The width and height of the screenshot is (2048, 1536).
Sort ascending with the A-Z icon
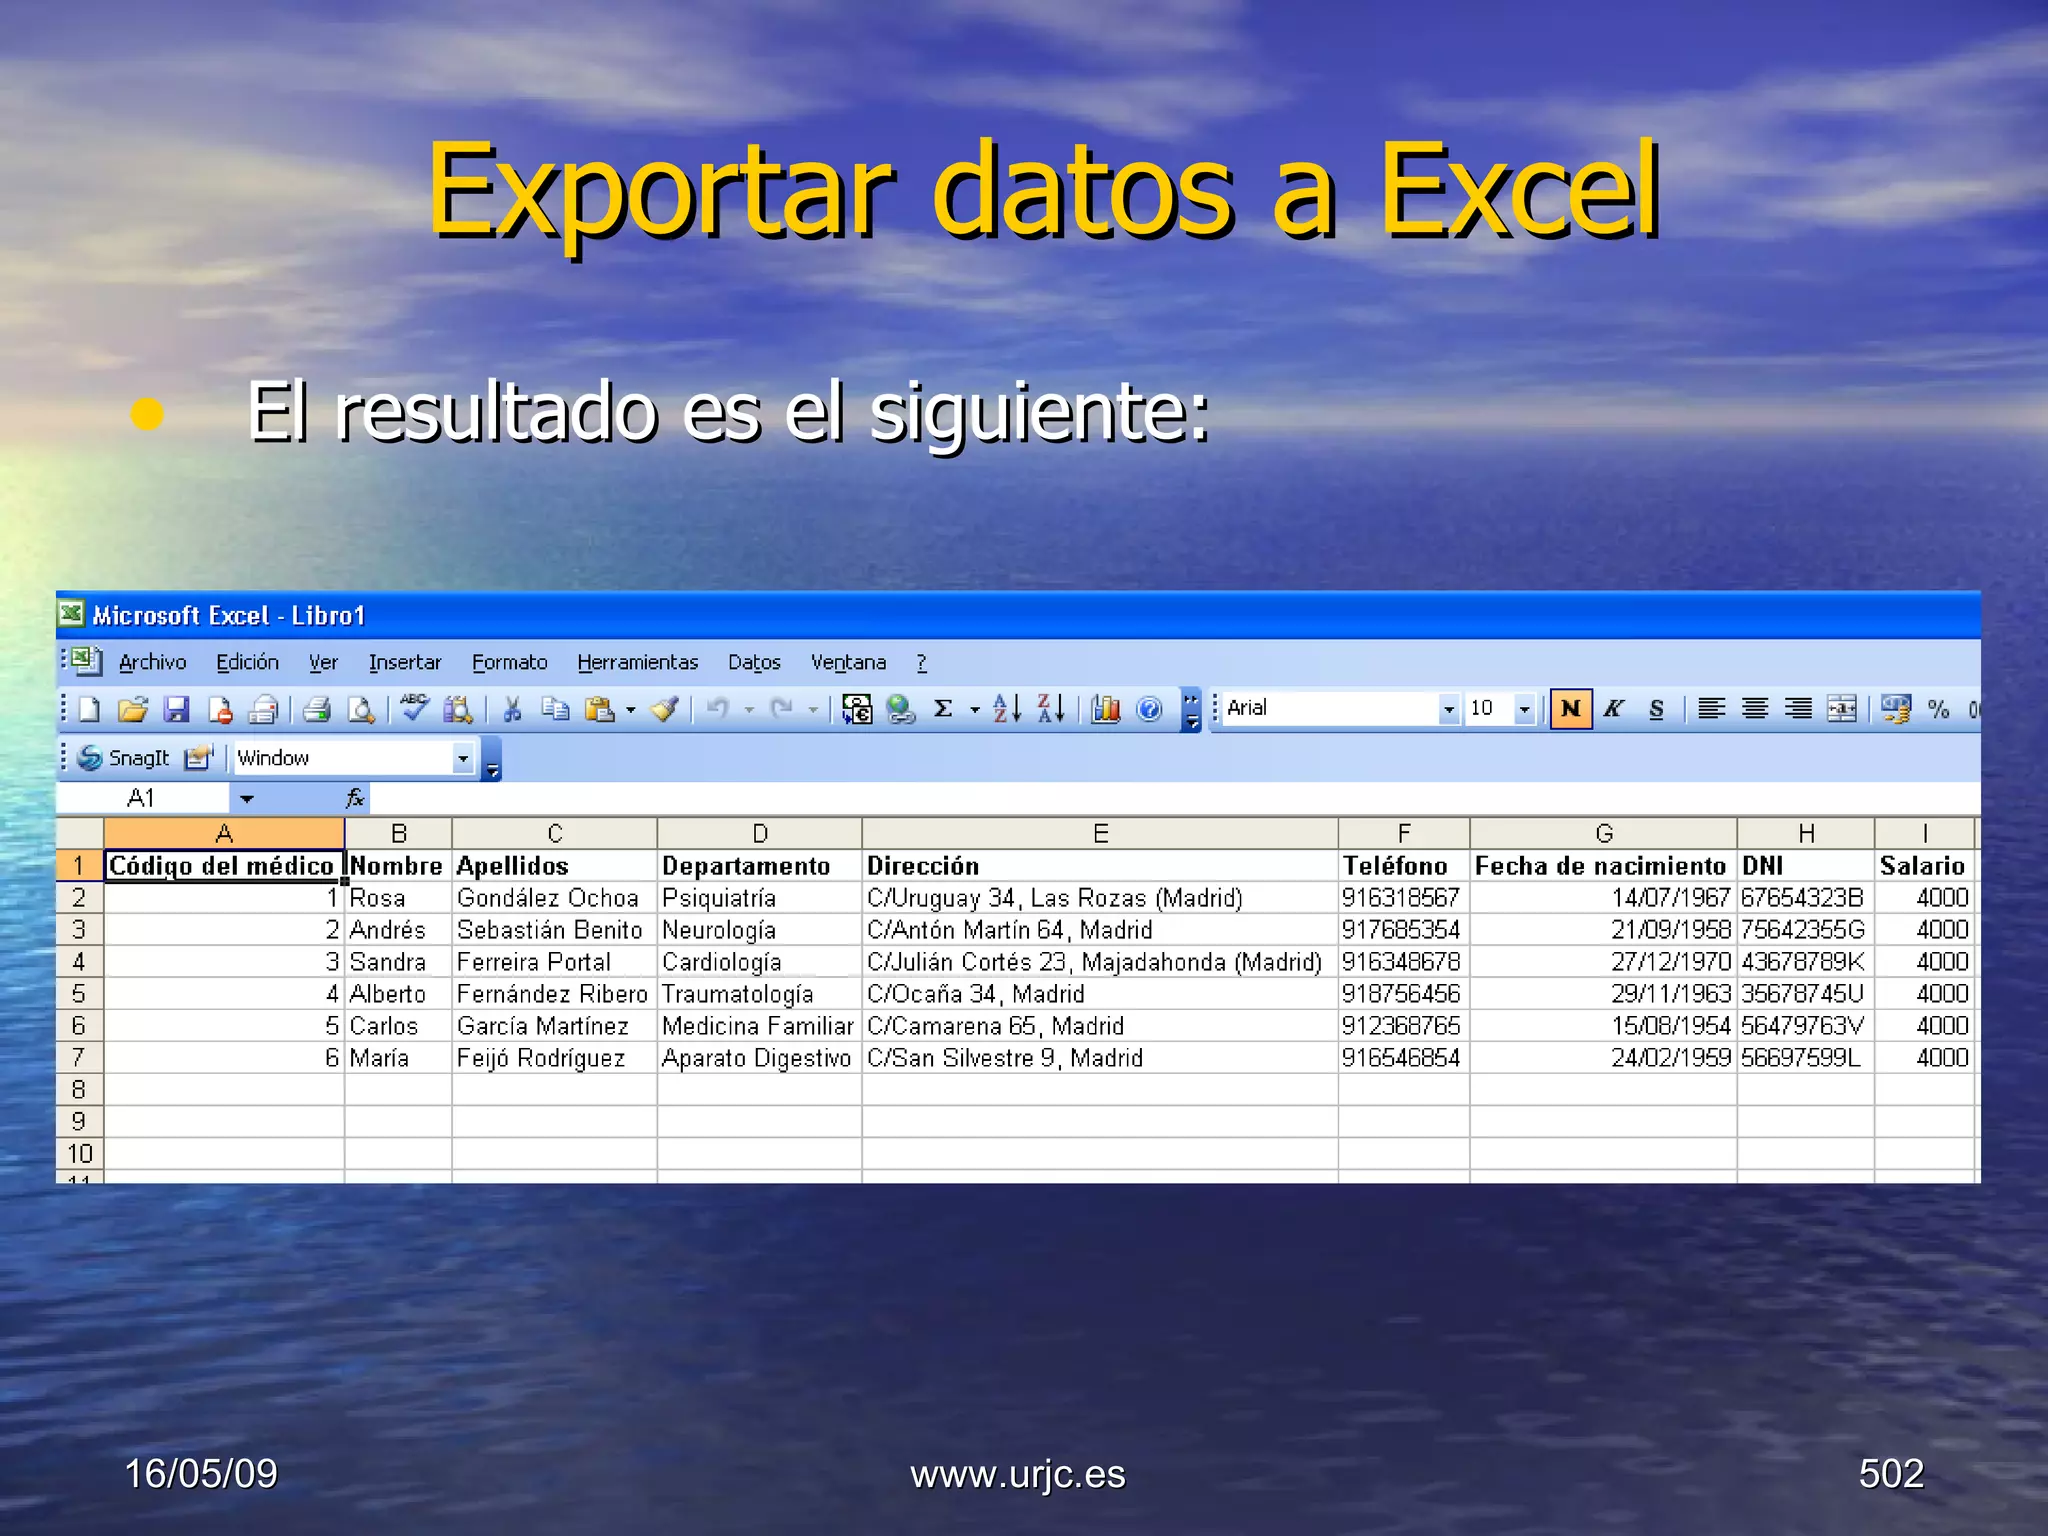1007,709
